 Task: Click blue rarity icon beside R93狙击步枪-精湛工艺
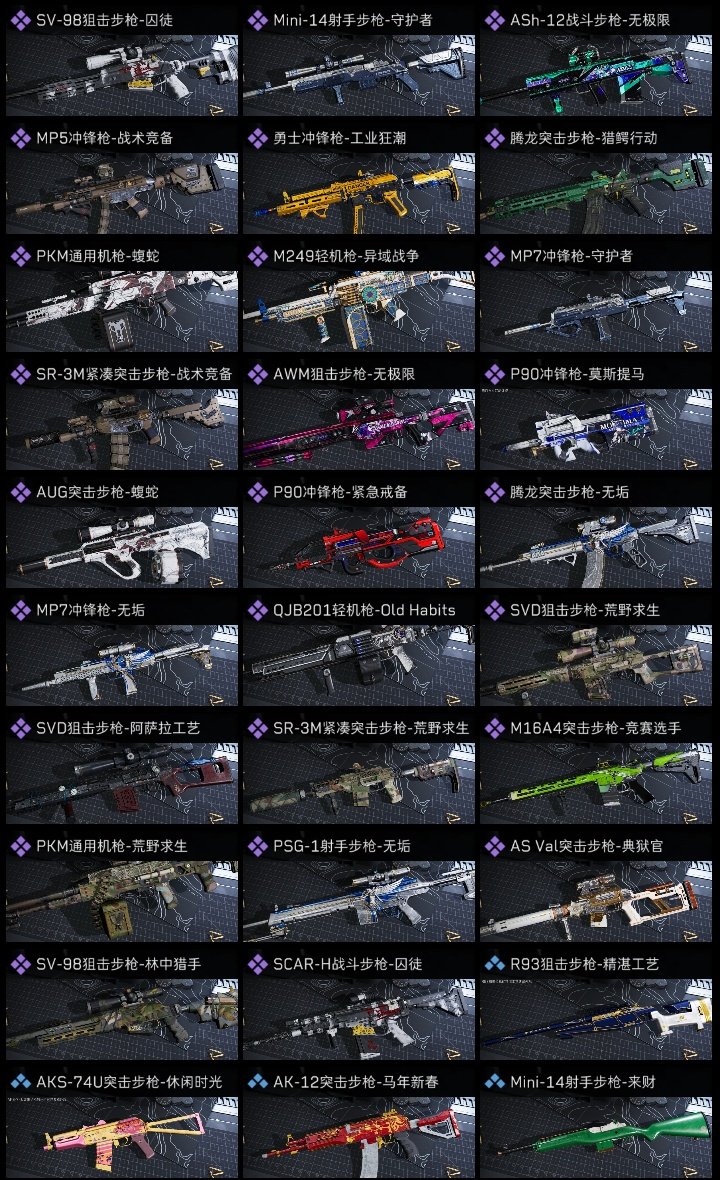coord(494,964)
